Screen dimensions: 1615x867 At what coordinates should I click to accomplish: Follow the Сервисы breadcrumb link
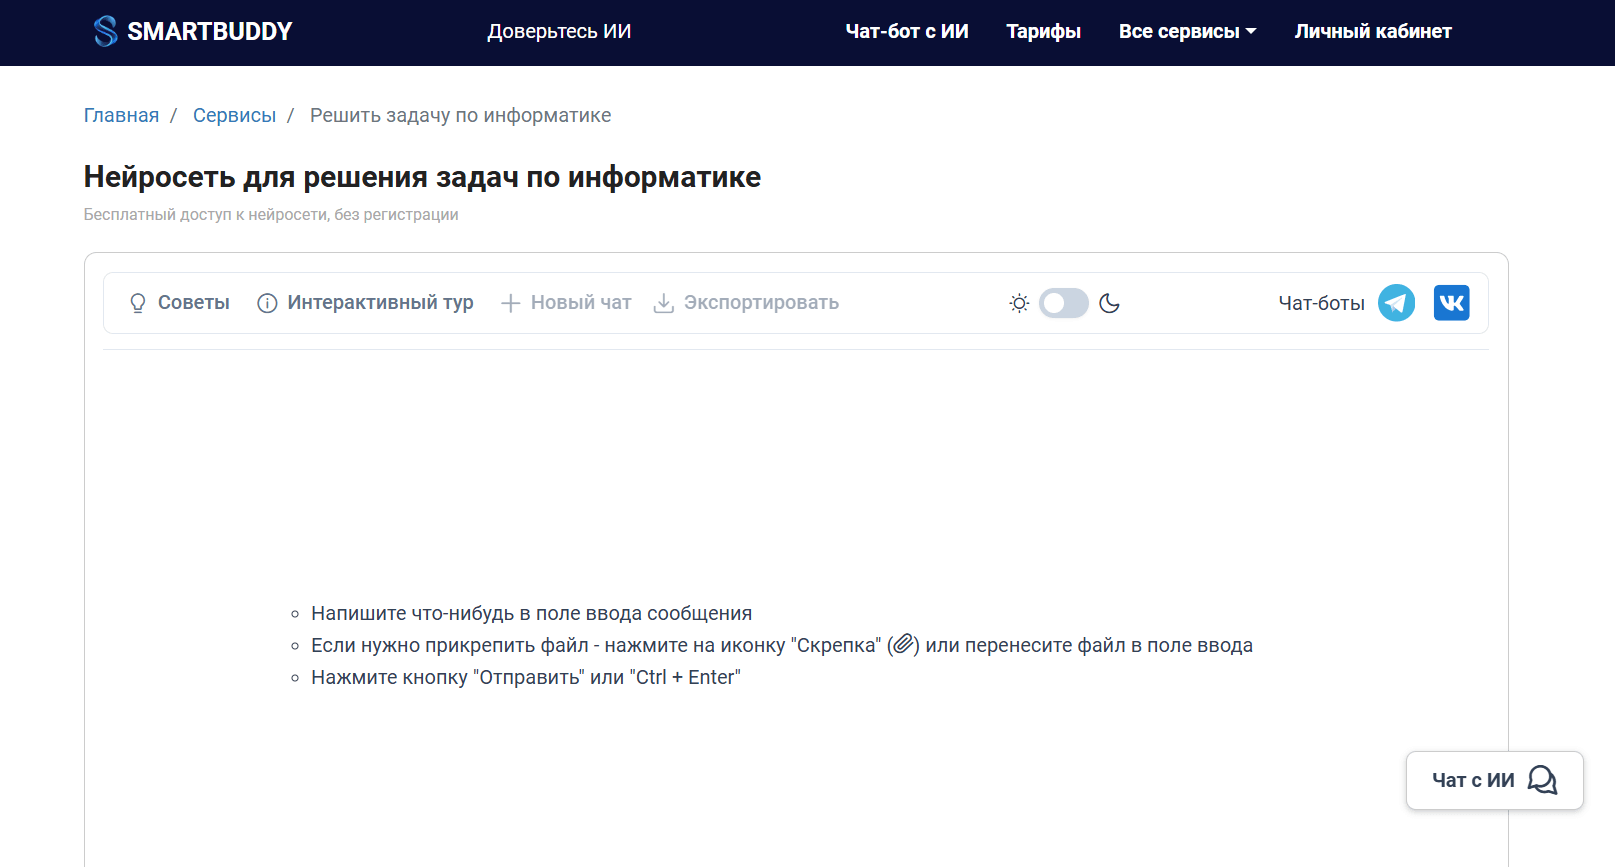(234, 116)
